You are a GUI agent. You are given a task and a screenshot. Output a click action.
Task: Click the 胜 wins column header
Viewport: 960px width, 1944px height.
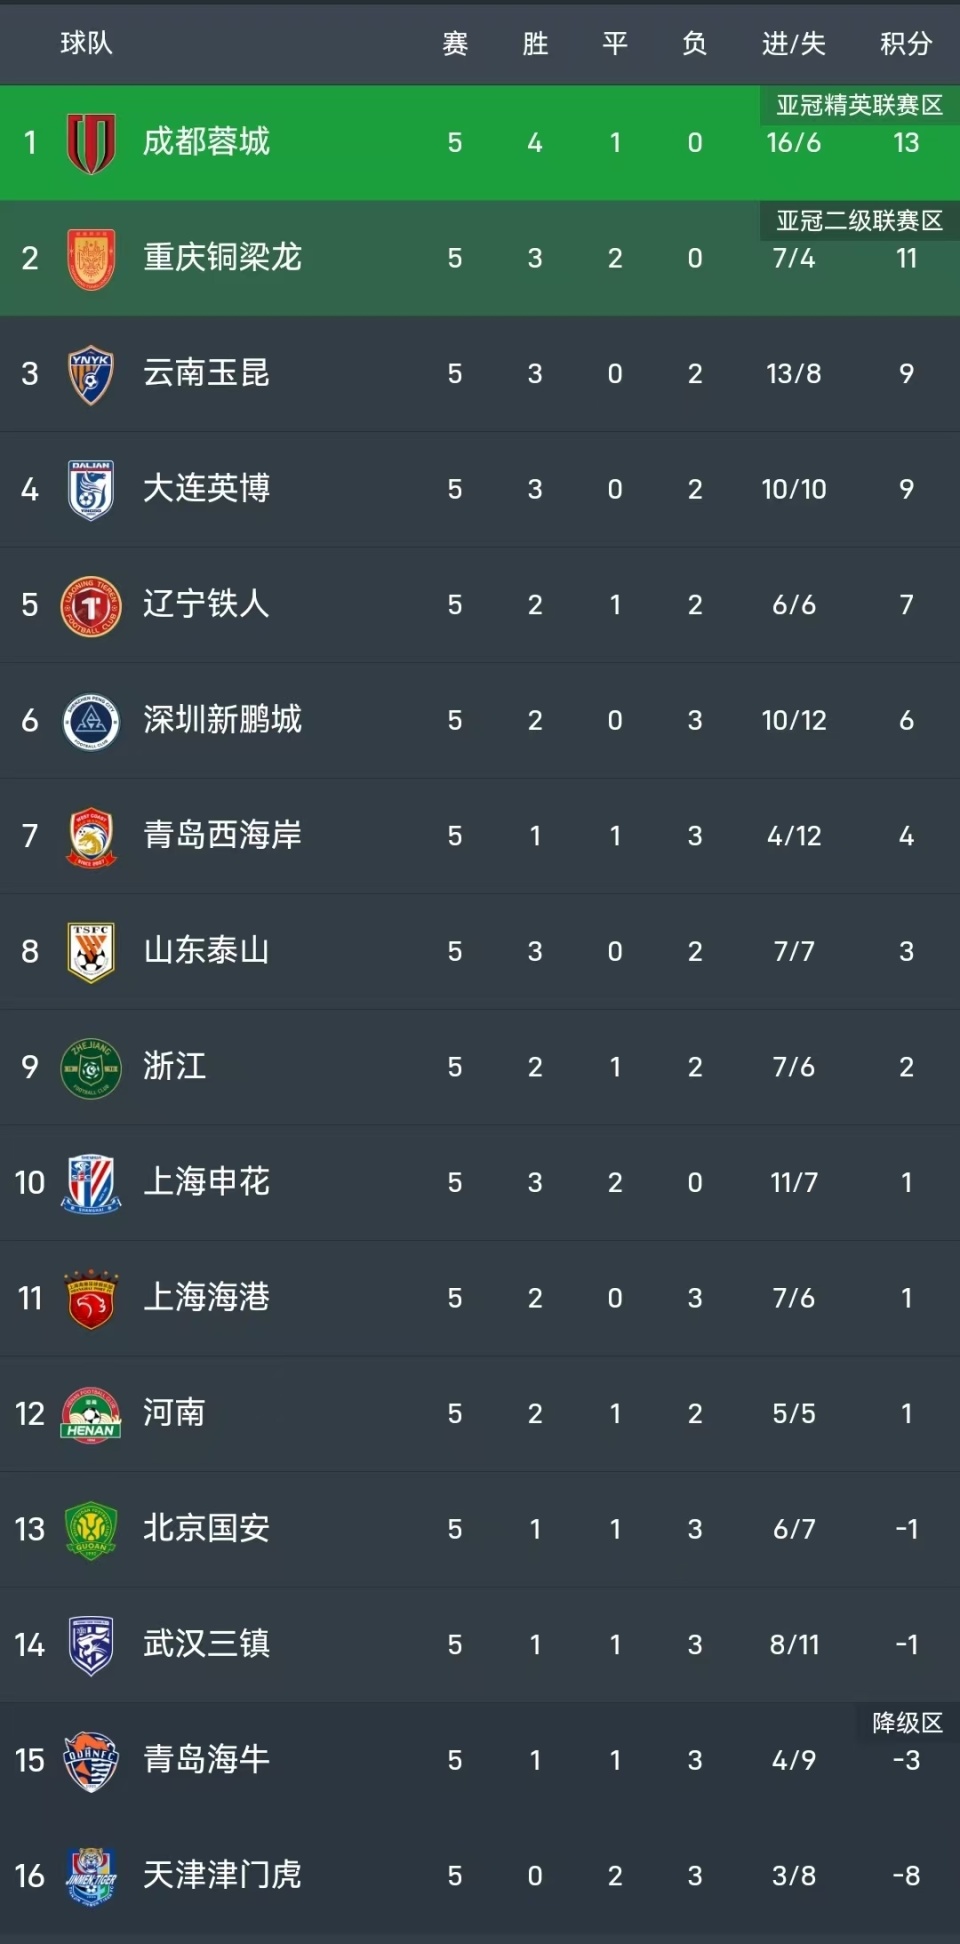point(535,43)
